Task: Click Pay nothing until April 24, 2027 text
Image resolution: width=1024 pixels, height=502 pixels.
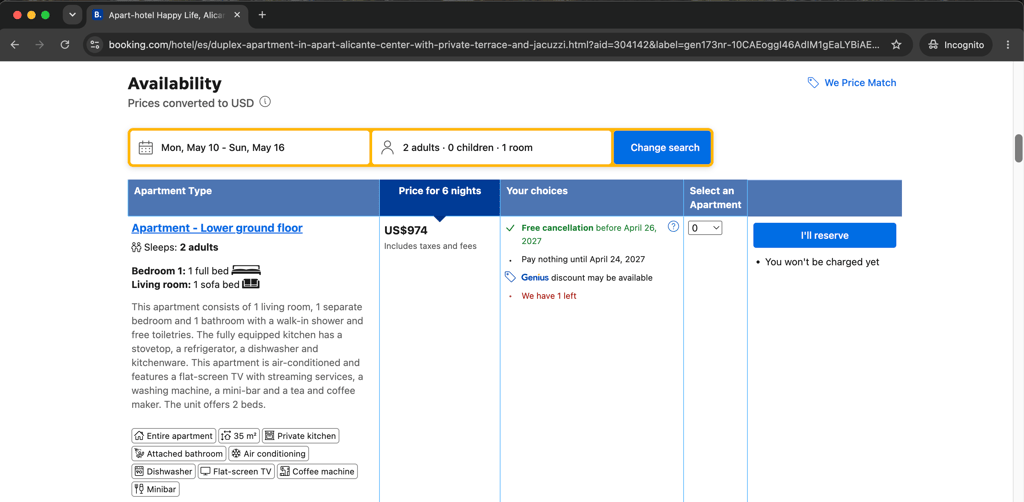Action: (583, 259)
